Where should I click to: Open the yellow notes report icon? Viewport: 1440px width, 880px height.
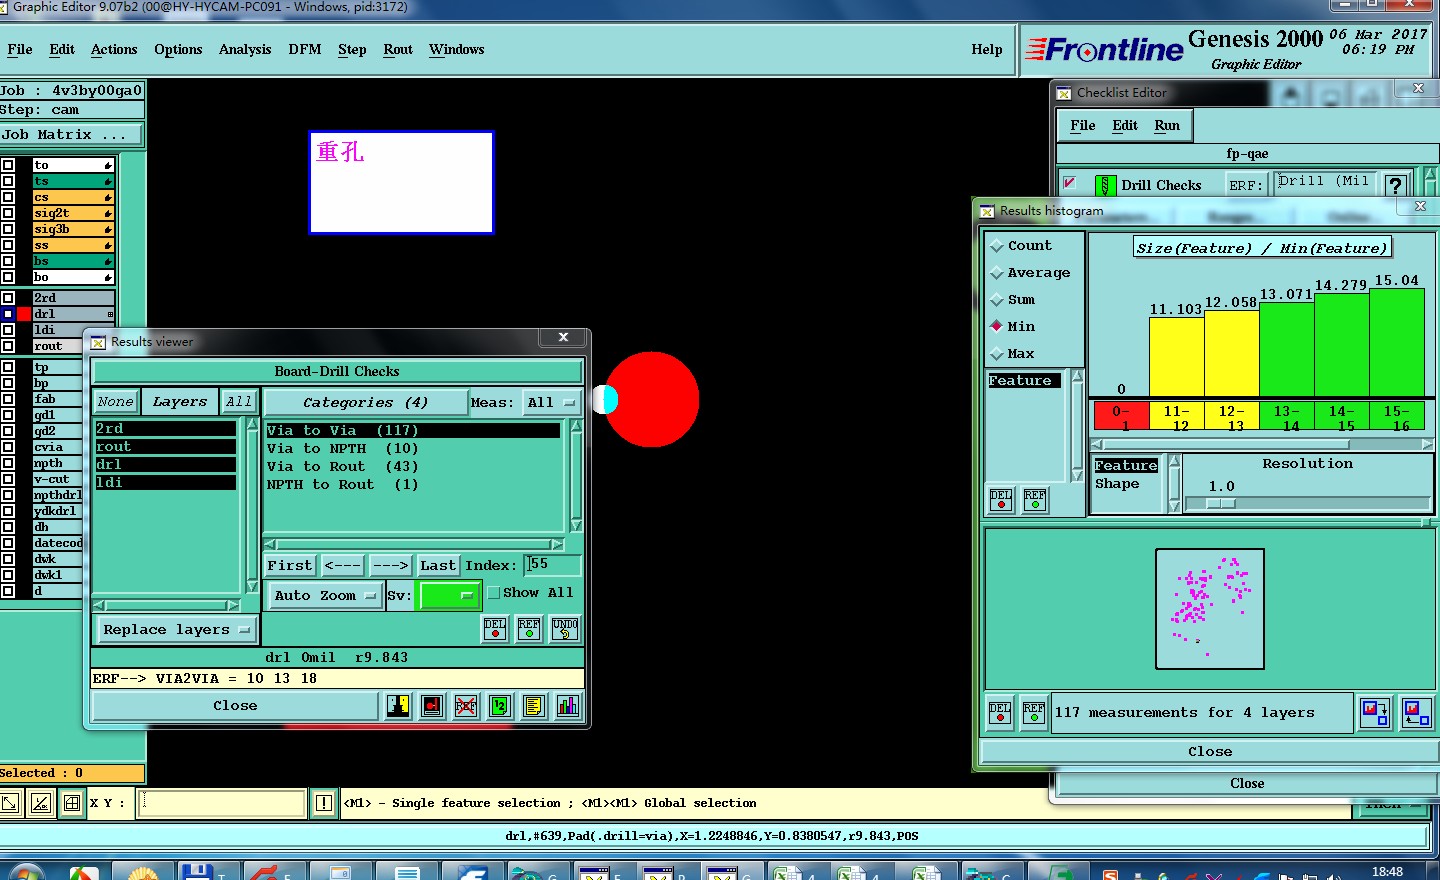(x=534, y=706)
